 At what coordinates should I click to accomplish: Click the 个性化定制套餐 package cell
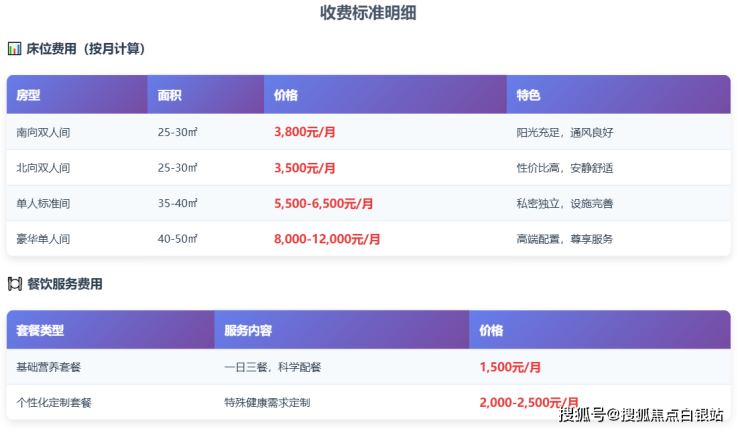[x=54, y=403]
